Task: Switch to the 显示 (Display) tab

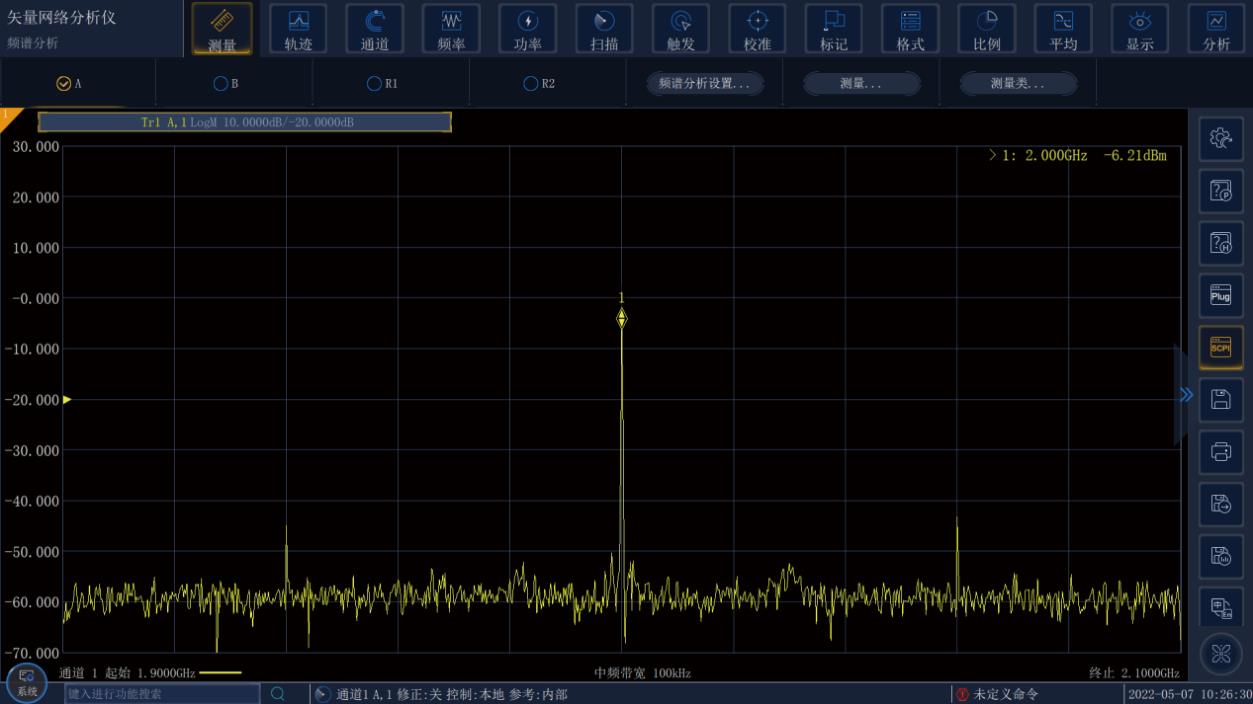Action: [1140, 29]
